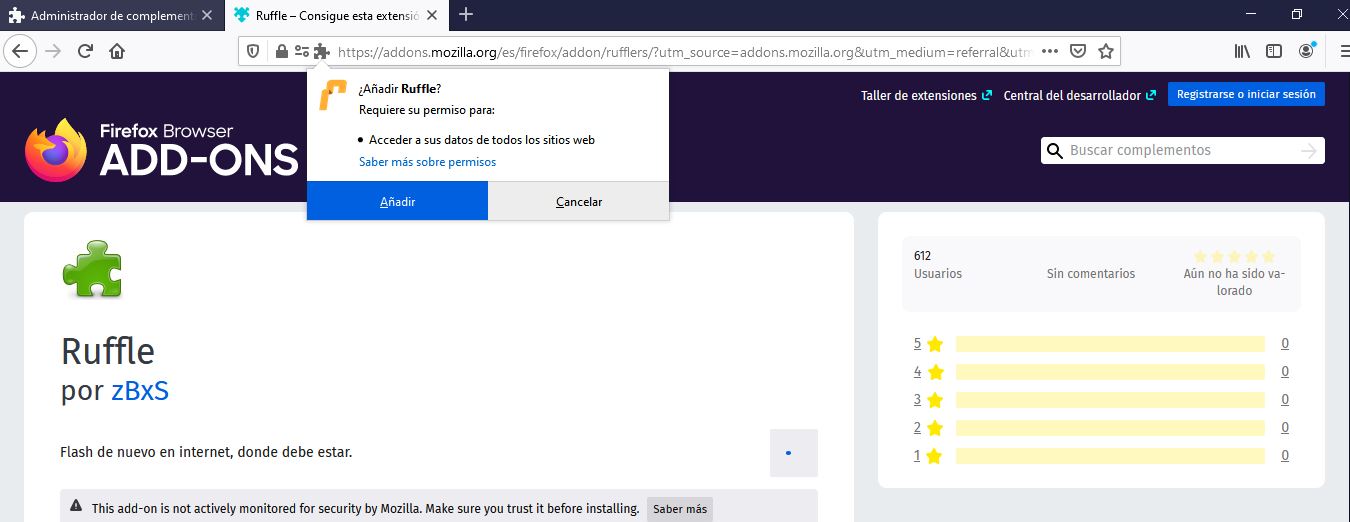1350x522 pixels.
Task: Click the 1-star rating bar
Action: (x=1110, y=456)
